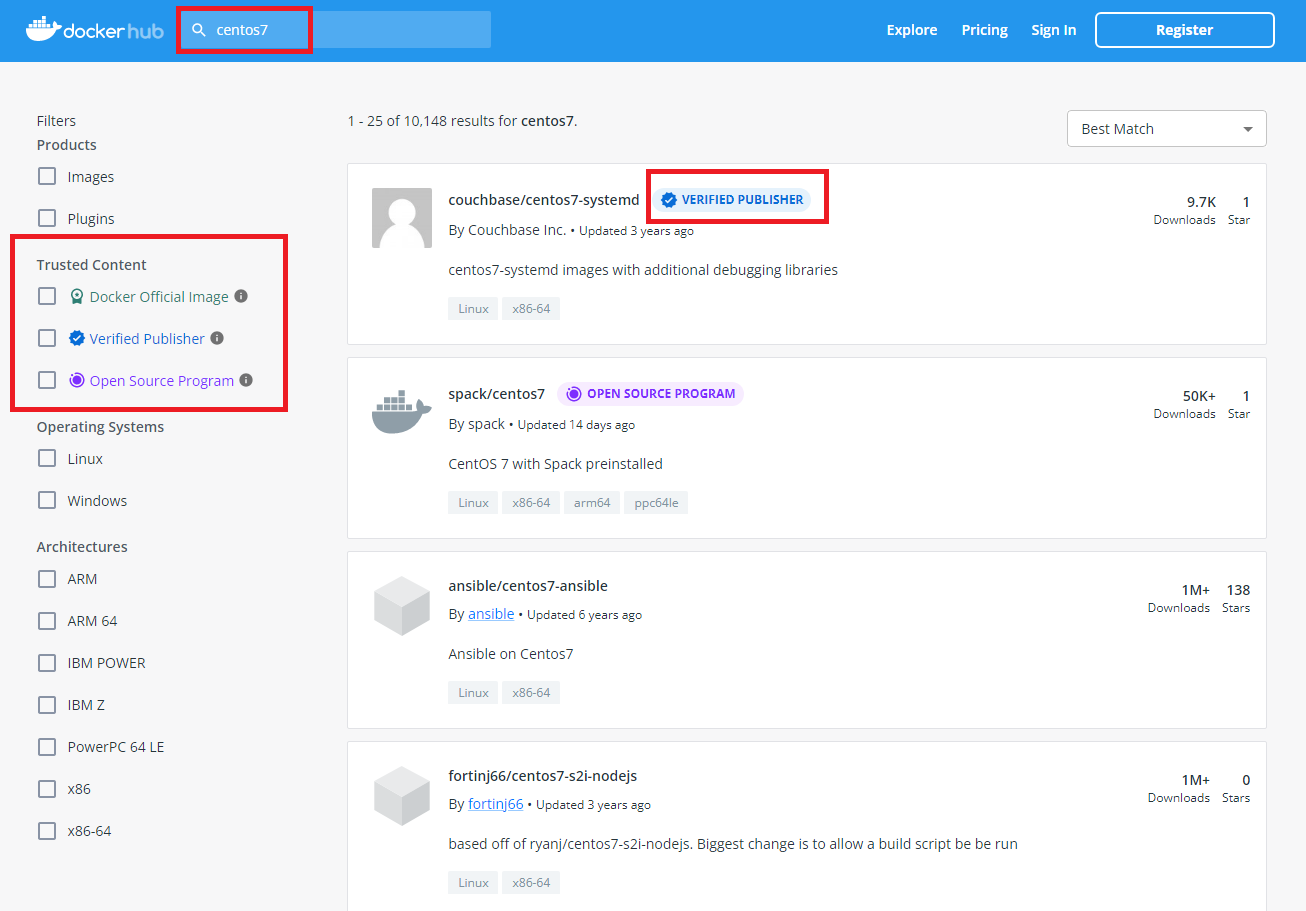Click the Linux tag on couchbase/centos7-systemd
1306x911 pixels.
coord(473,309)
